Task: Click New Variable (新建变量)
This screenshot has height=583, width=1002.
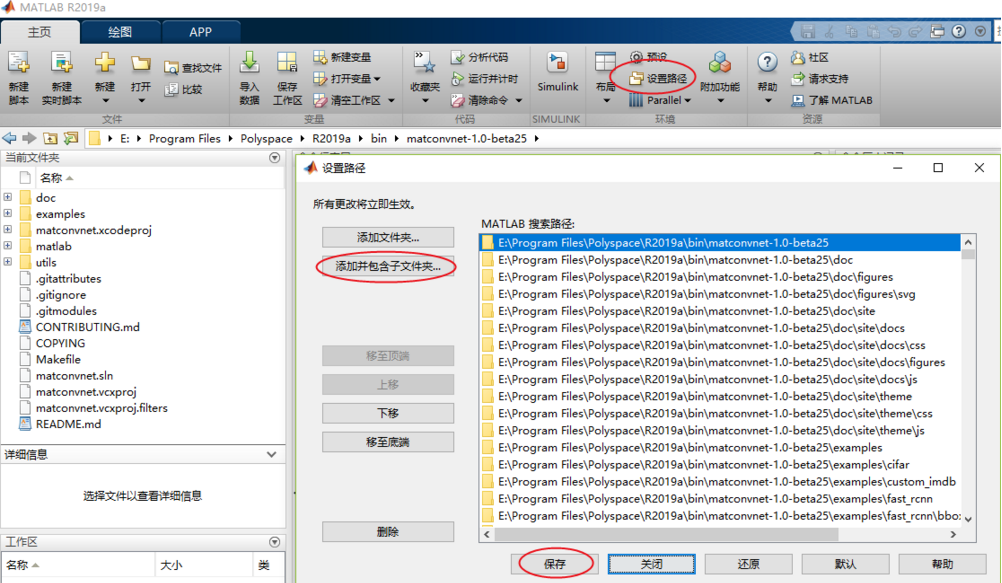Action: 342,57
